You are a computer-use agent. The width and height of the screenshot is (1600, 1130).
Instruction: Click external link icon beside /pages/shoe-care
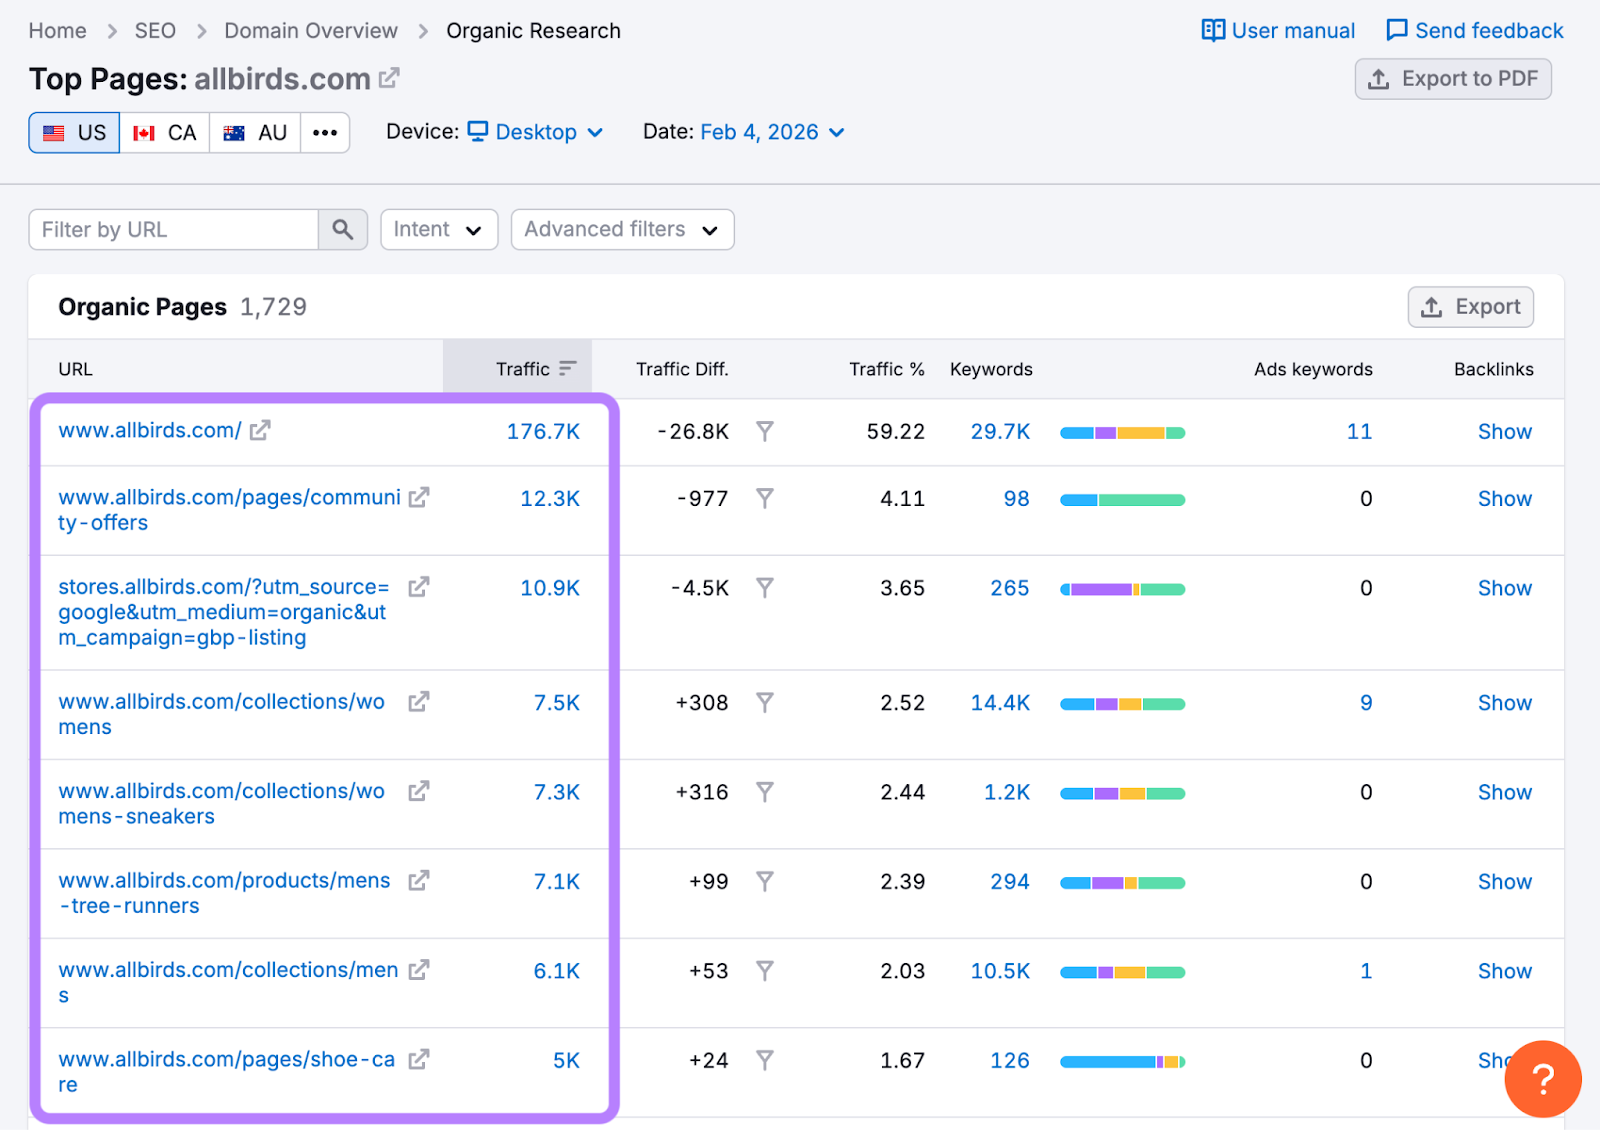coord(419,1059)
